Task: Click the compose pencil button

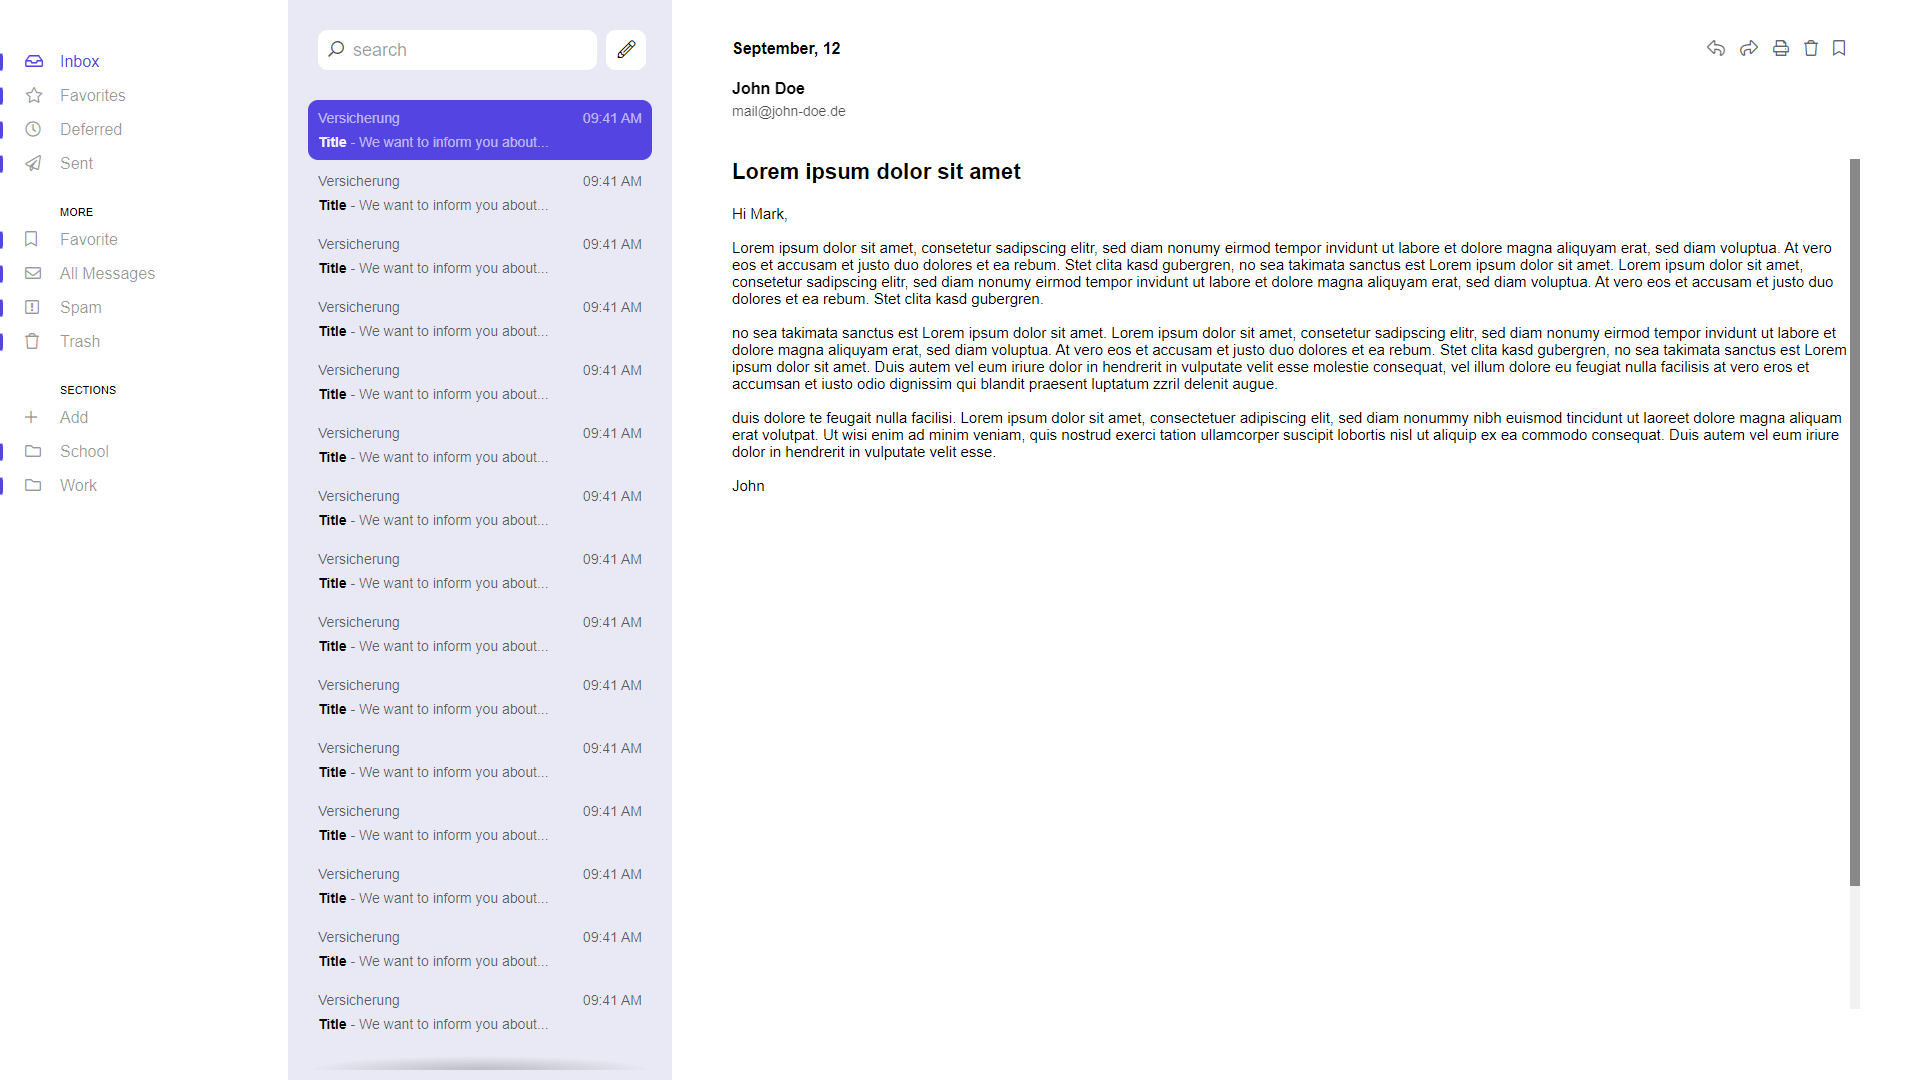Action: tap(626, 49)
